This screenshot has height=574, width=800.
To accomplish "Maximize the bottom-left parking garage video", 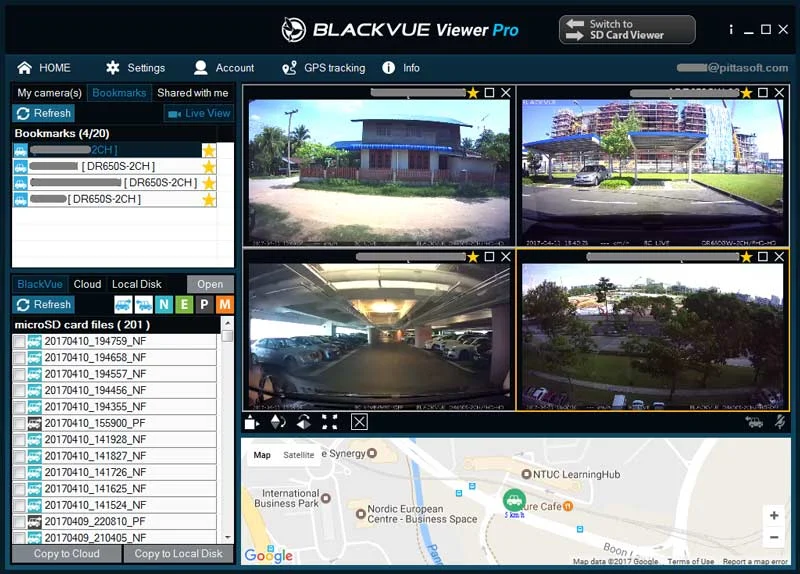I will (x=489, y=257).
